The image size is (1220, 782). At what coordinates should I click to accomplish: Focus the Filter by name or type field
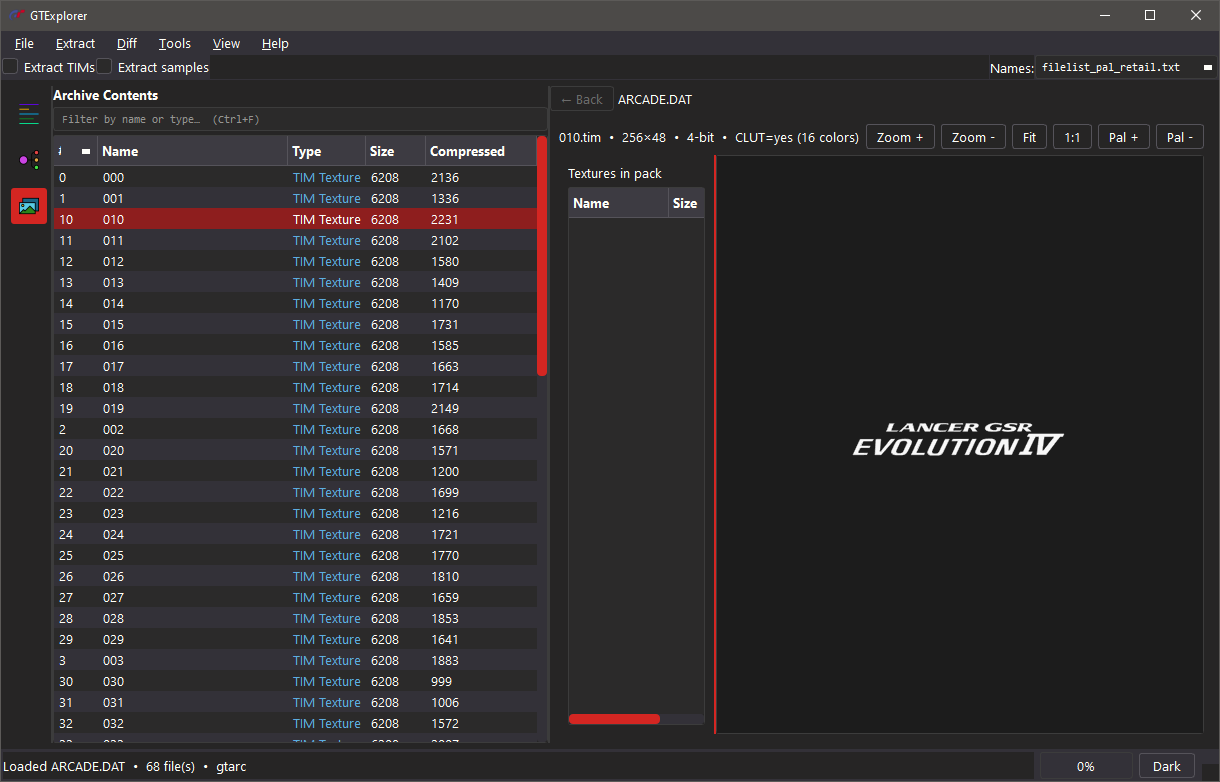click(299, 119)
